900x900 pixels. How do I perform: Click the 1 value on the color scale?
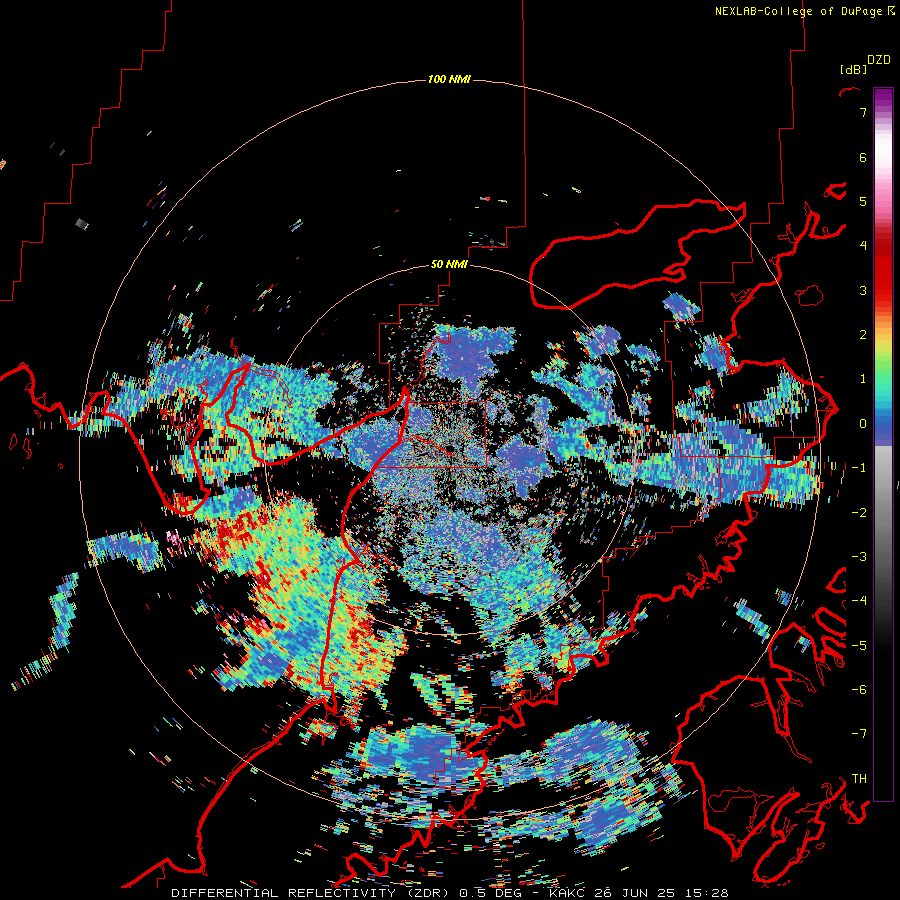click(x=863, y=379)
